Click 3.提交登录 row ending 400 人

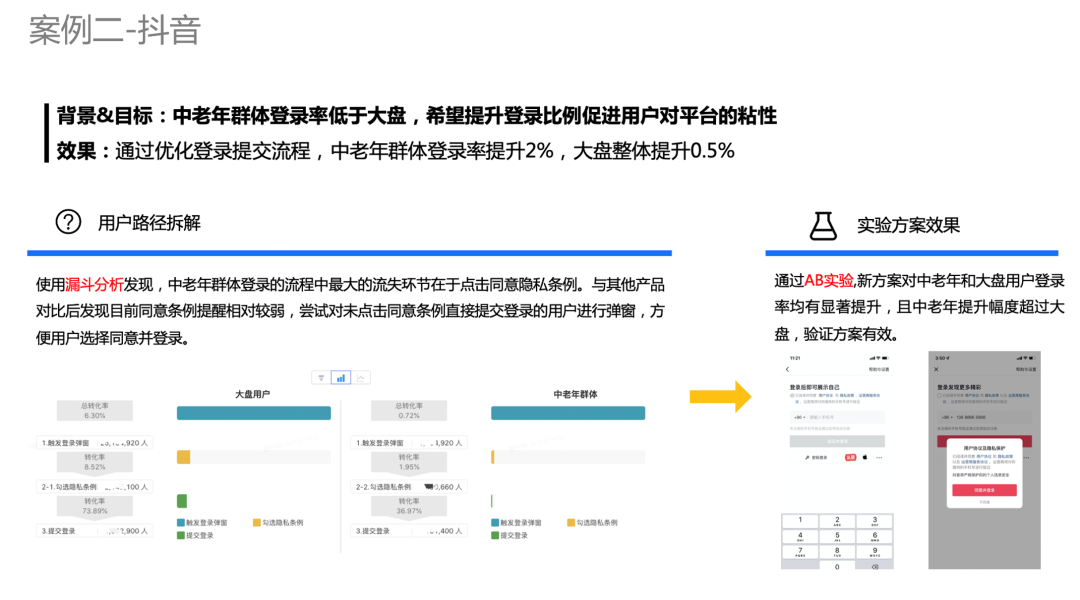click(x=408, y=531)
